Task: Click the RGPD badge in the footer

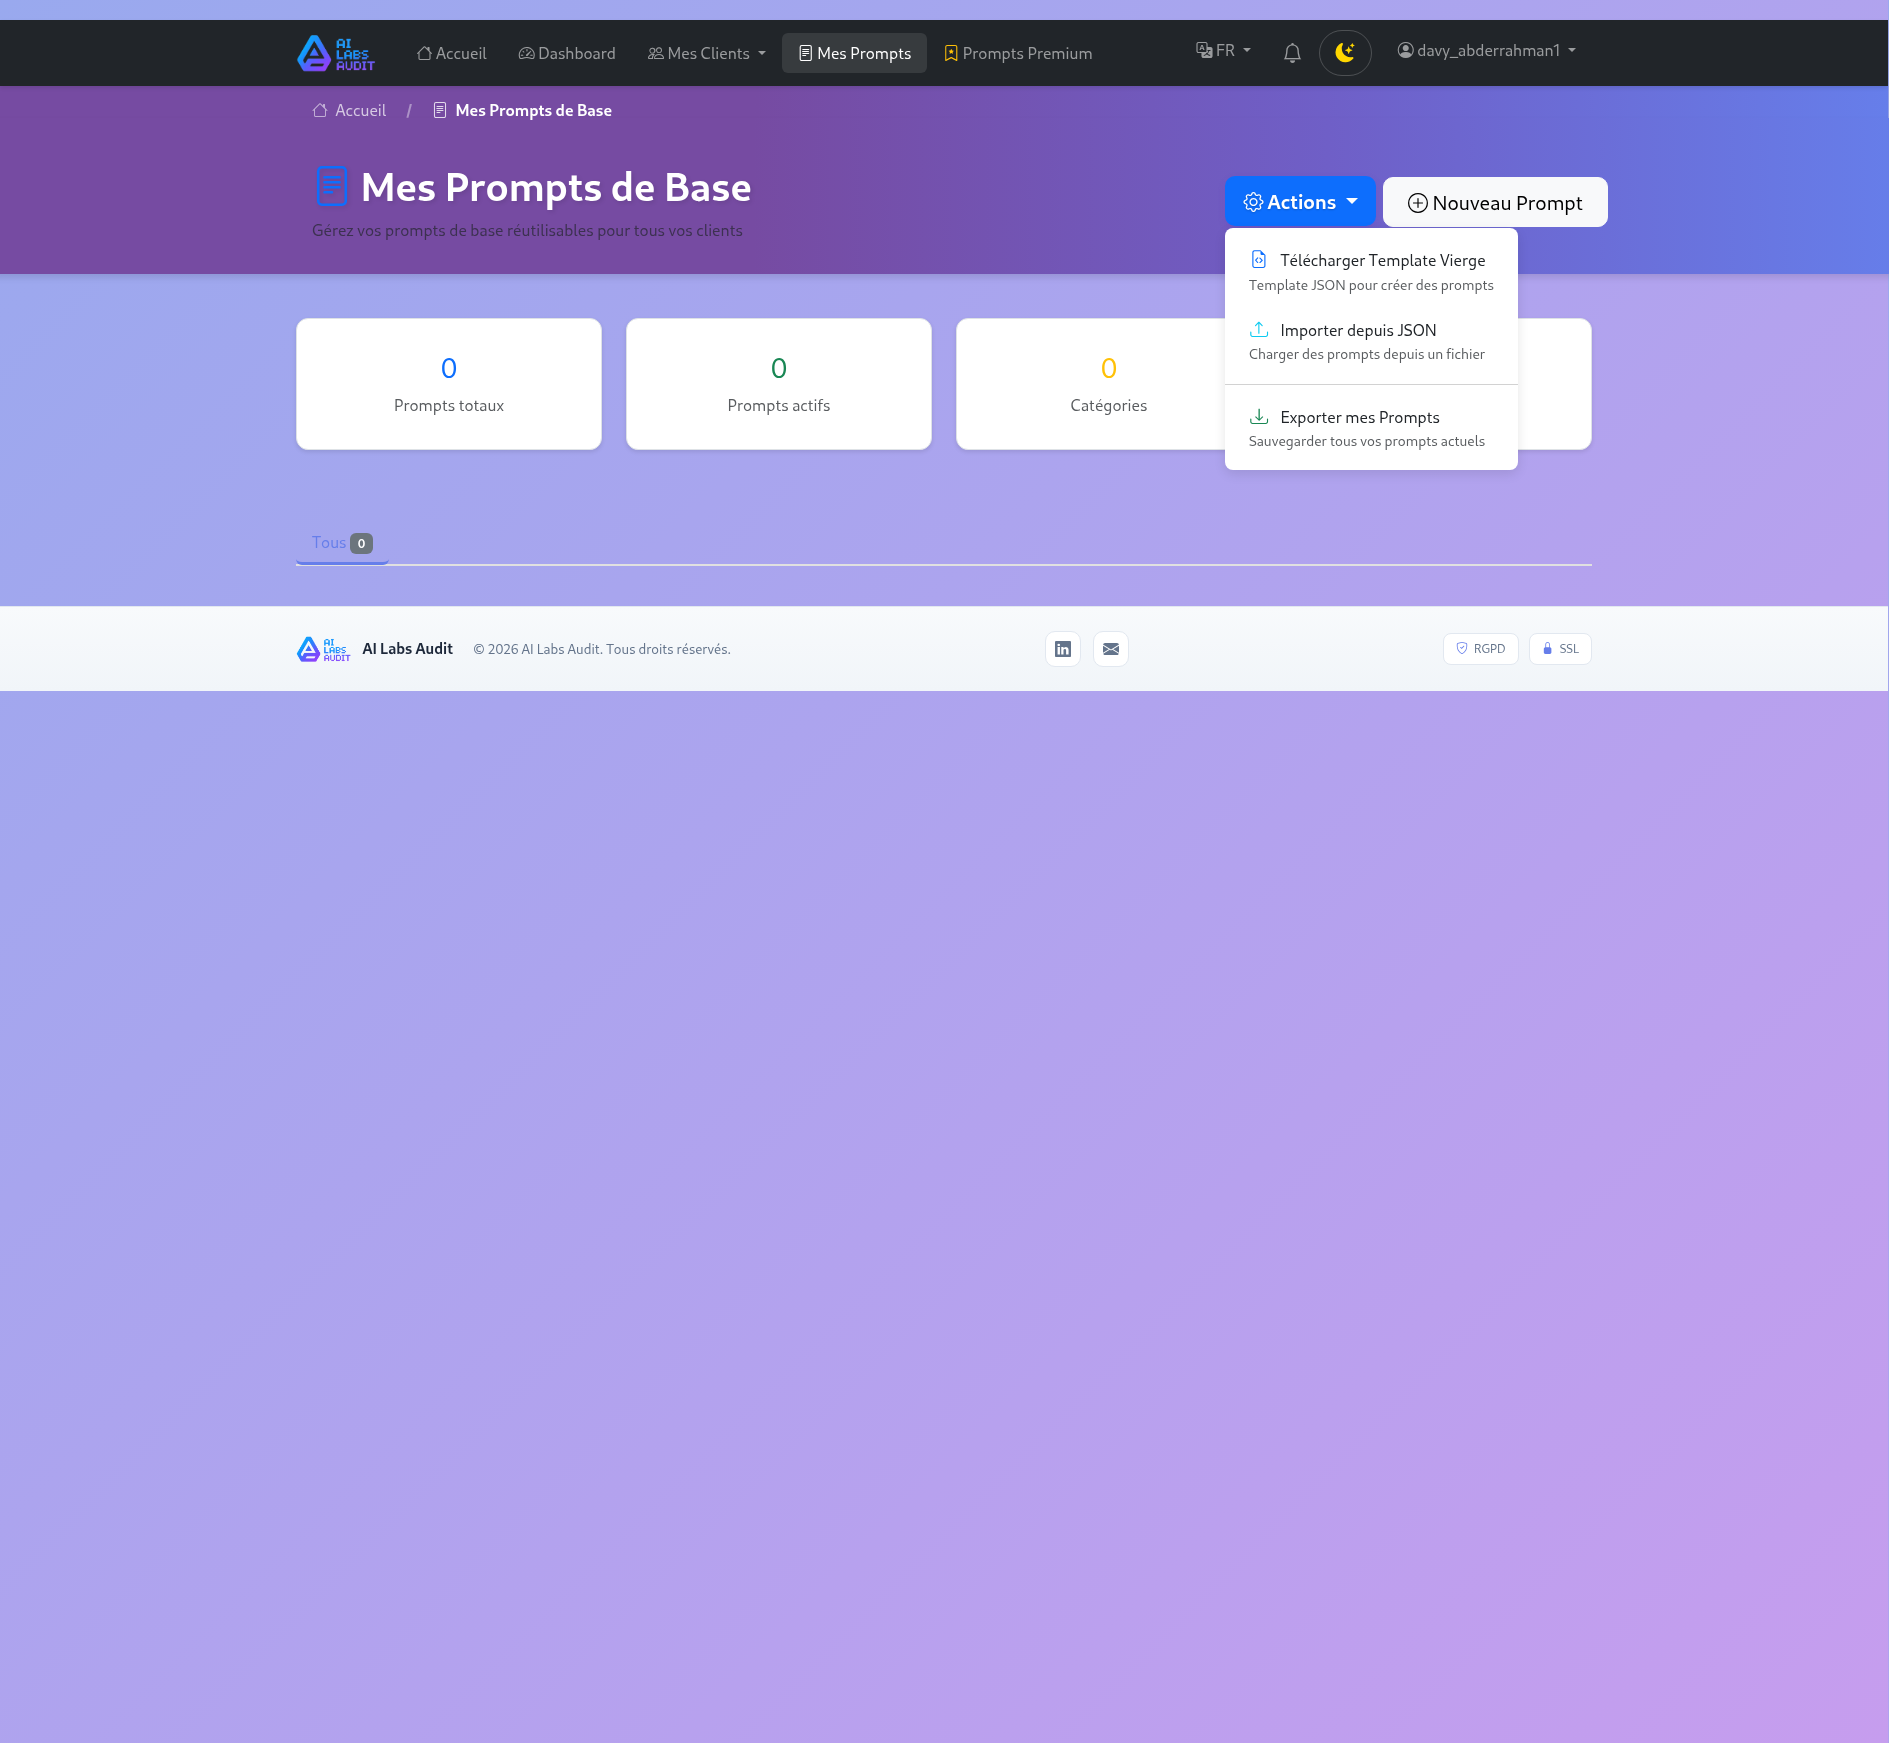Action: coord(1481,648)
